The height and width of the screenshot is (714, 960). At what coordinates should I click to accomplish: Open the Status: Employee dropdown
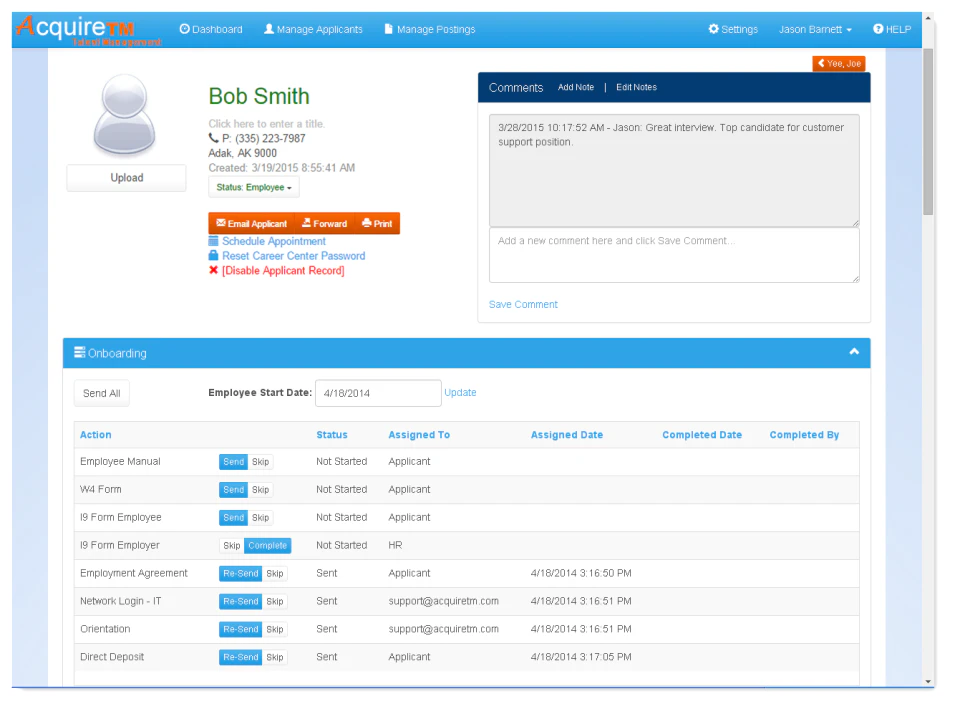[x=253, y=187]
